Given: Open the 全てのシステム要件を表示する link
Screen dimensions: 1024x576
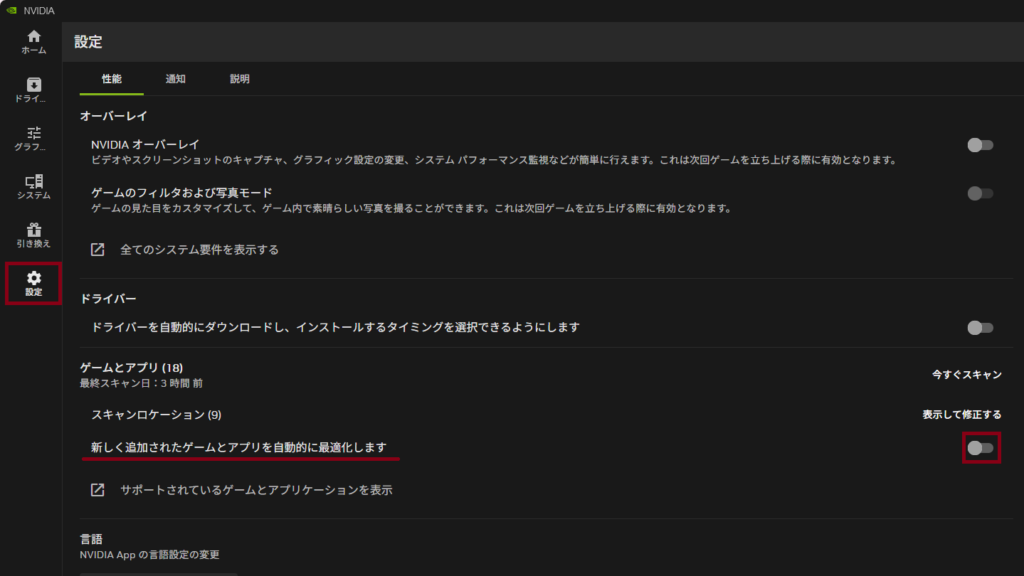Looking at the screenshot, I should [x=199, y=249].
